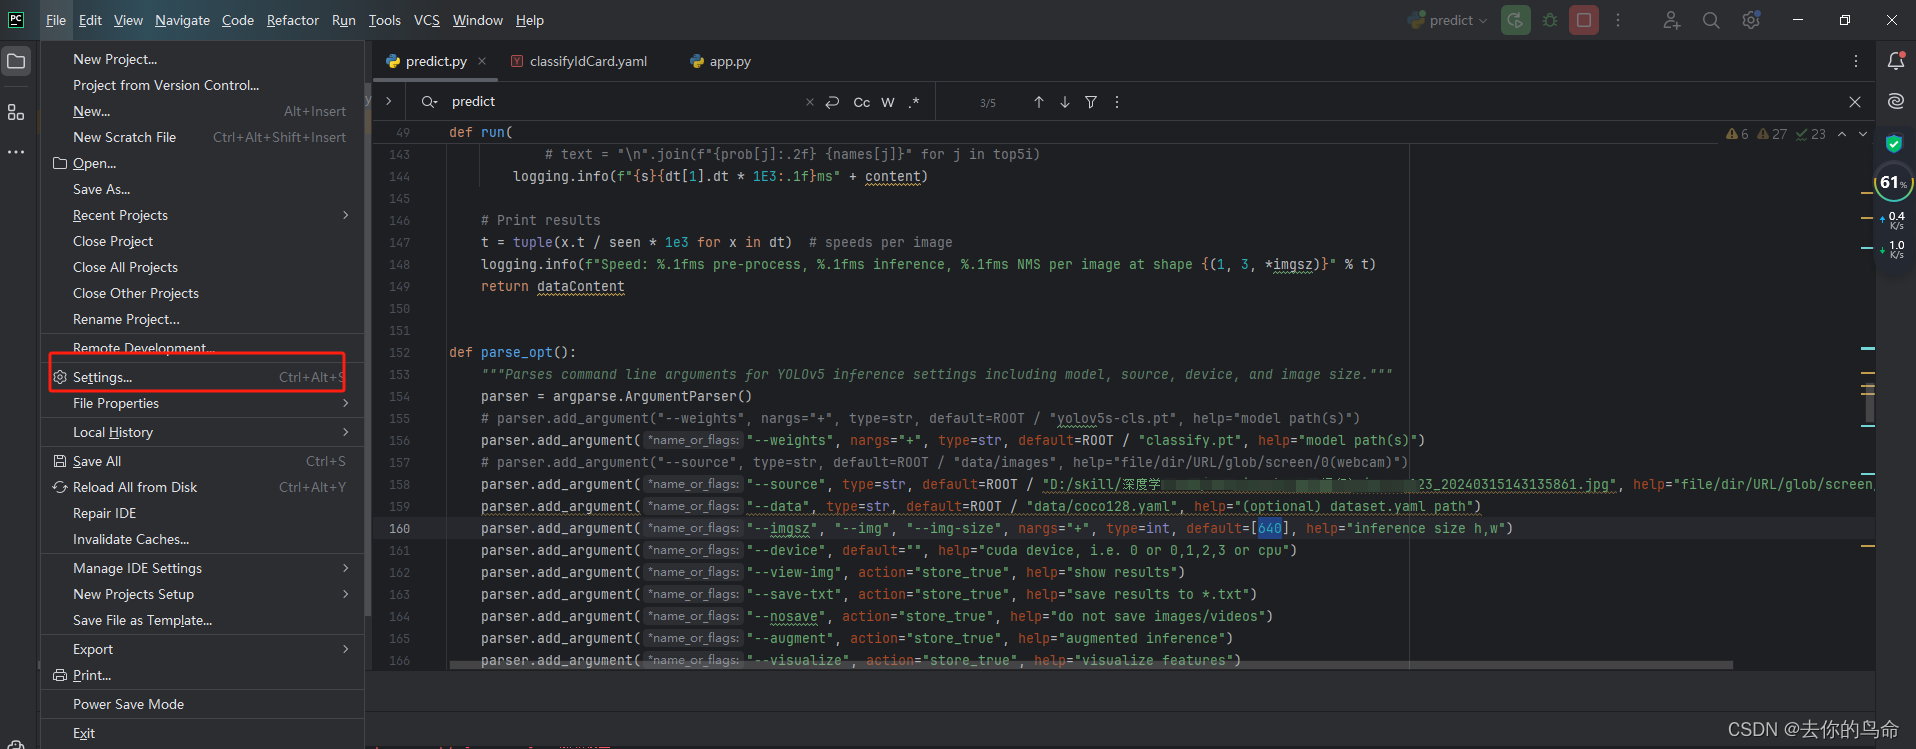1916x749 pixels.
Task: Stop the running process red button
Action: [x=1584, y=20]
